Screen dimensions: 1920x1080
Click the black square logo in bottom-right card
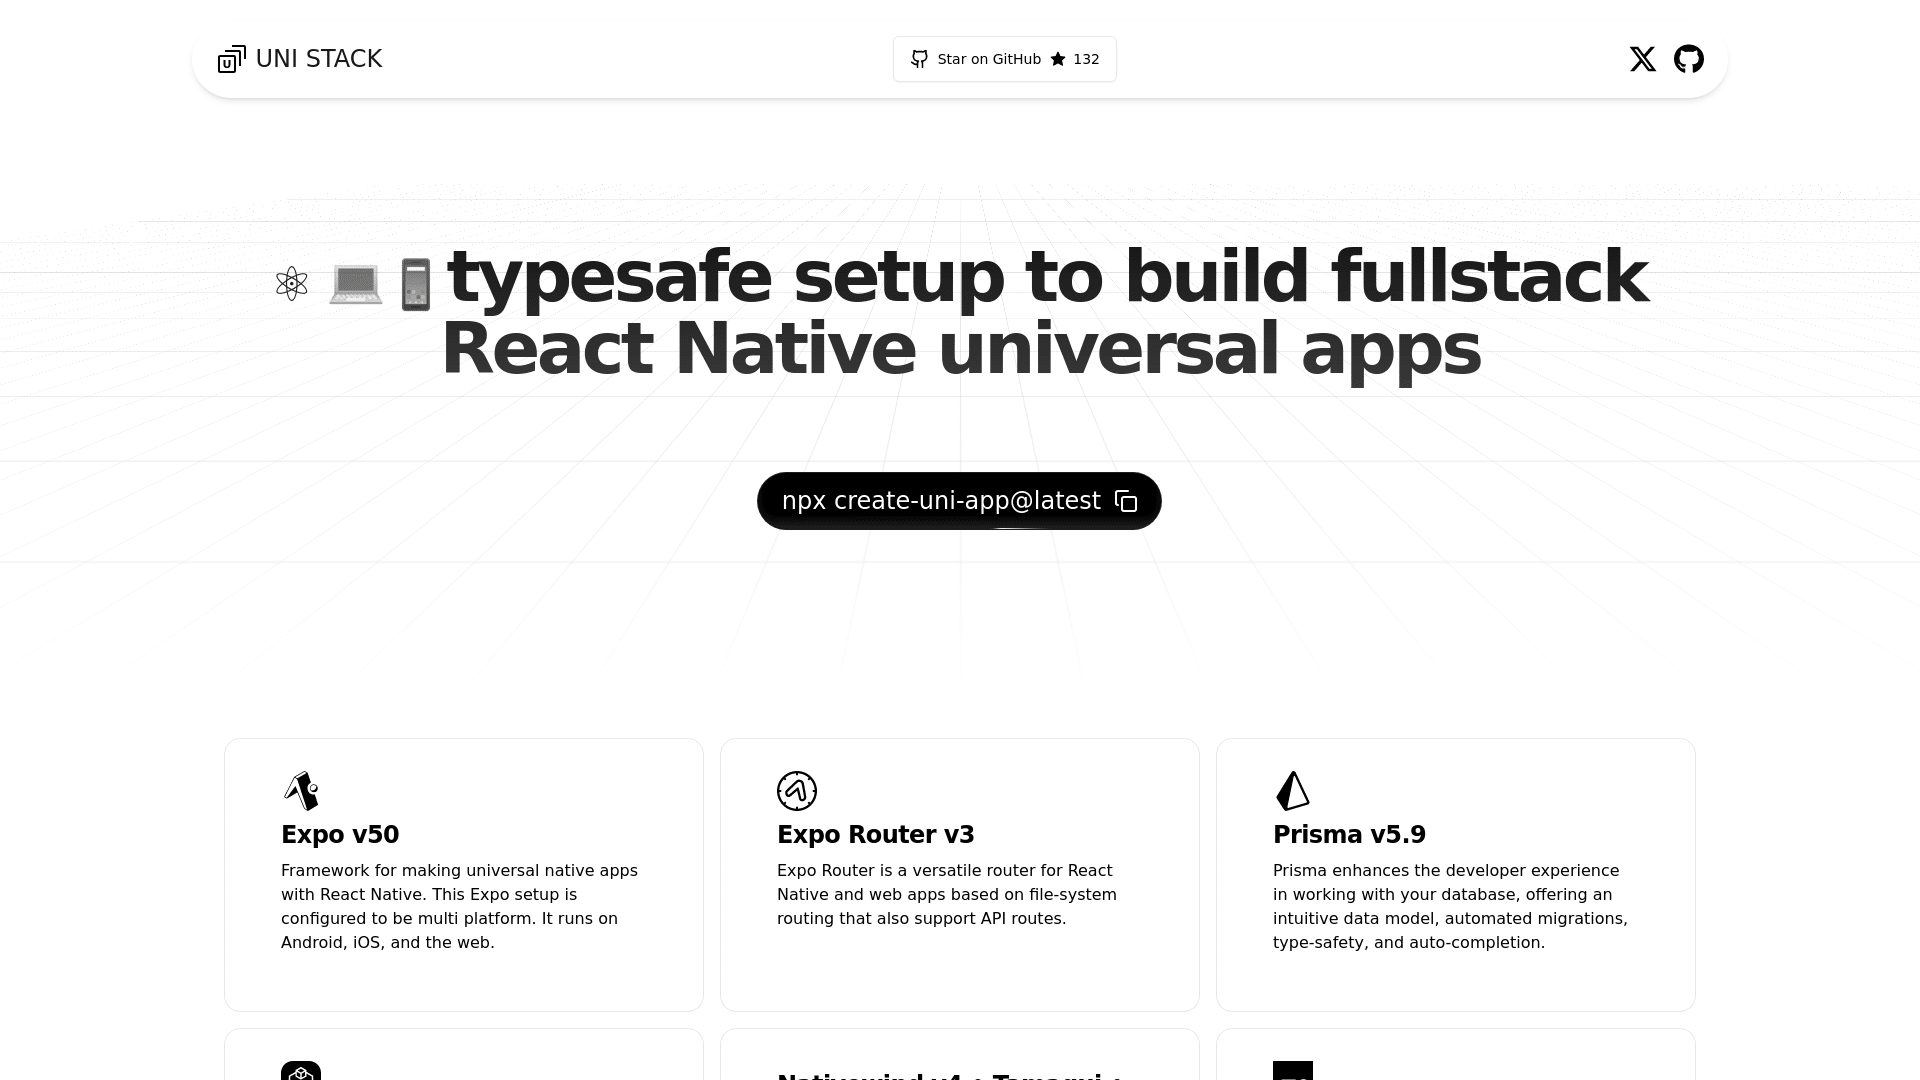tap(1292, 1071)
